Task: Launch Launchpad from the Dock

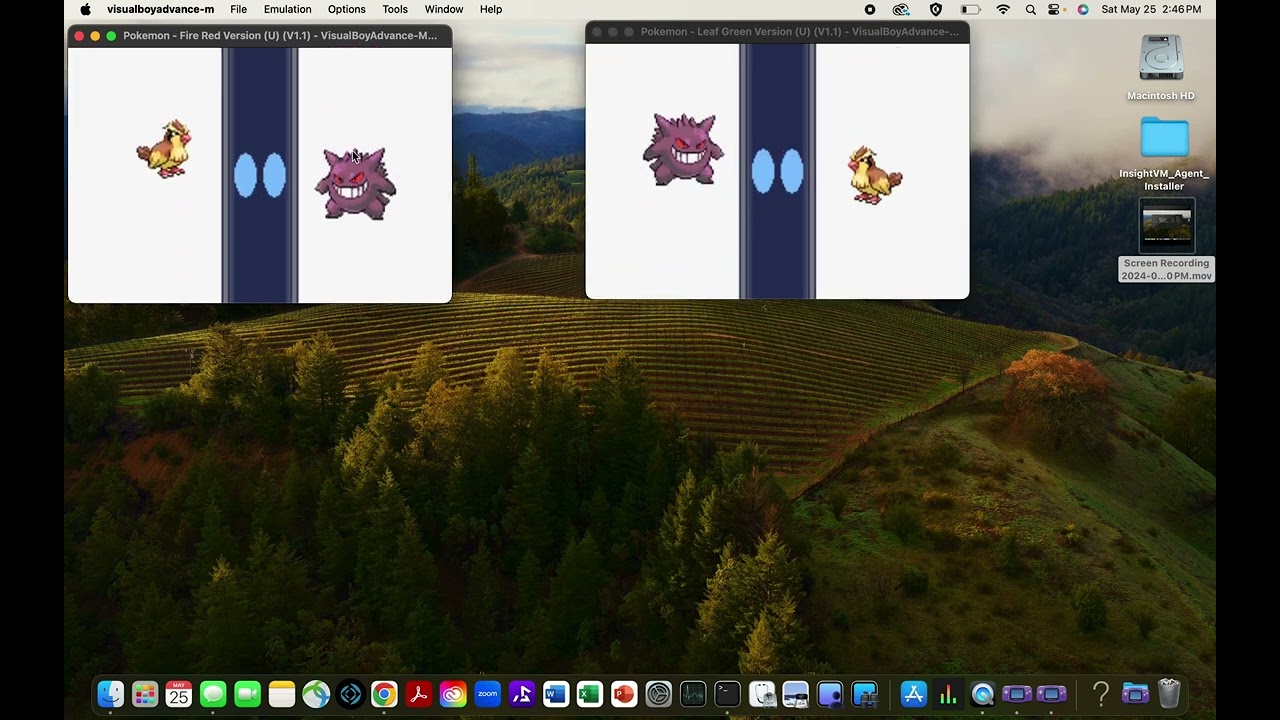Action: (x=145, y=694)
